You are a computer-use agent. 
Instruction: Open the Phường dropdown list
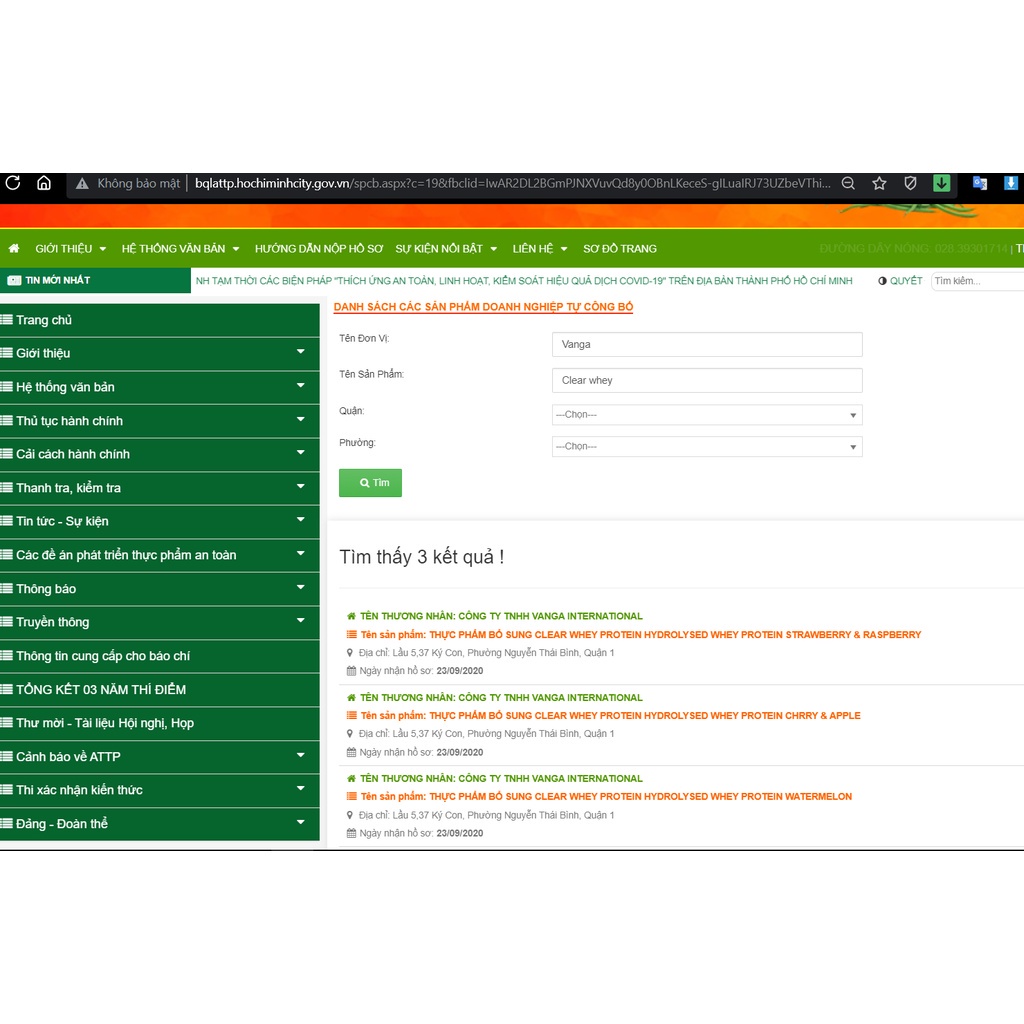click(706, 447)
